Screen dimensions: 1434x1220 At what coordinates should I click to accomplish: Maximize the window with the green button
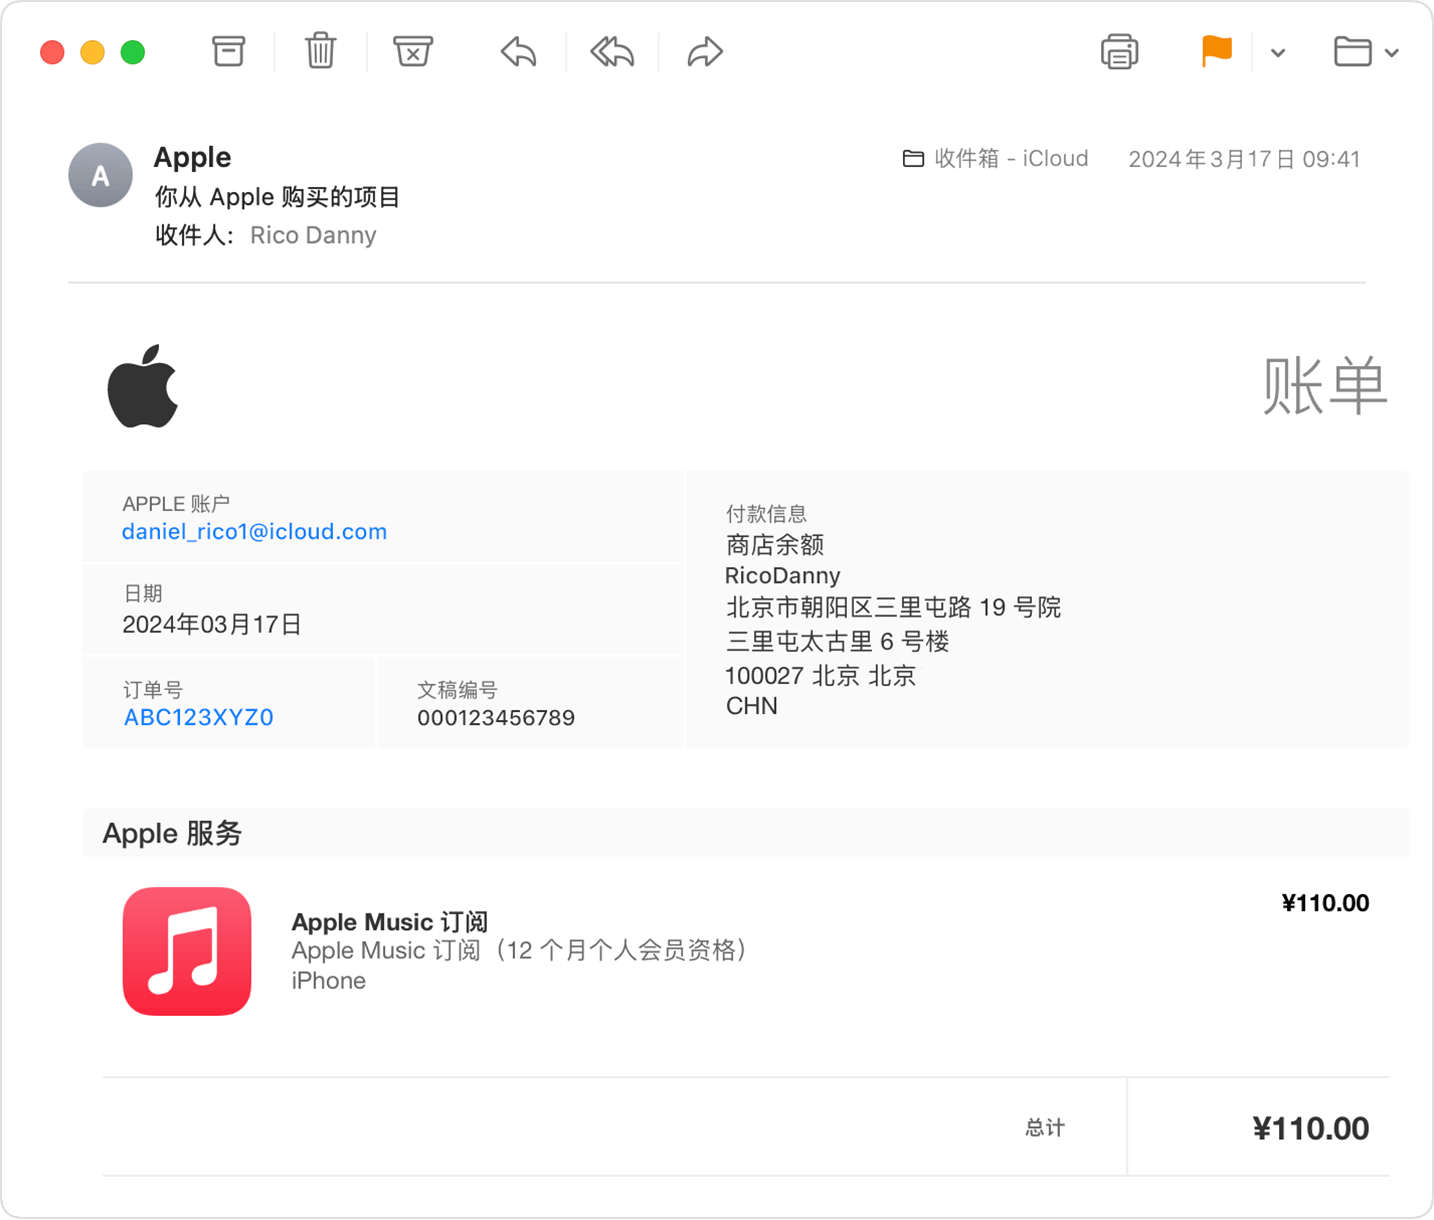(x=132, y=52)
